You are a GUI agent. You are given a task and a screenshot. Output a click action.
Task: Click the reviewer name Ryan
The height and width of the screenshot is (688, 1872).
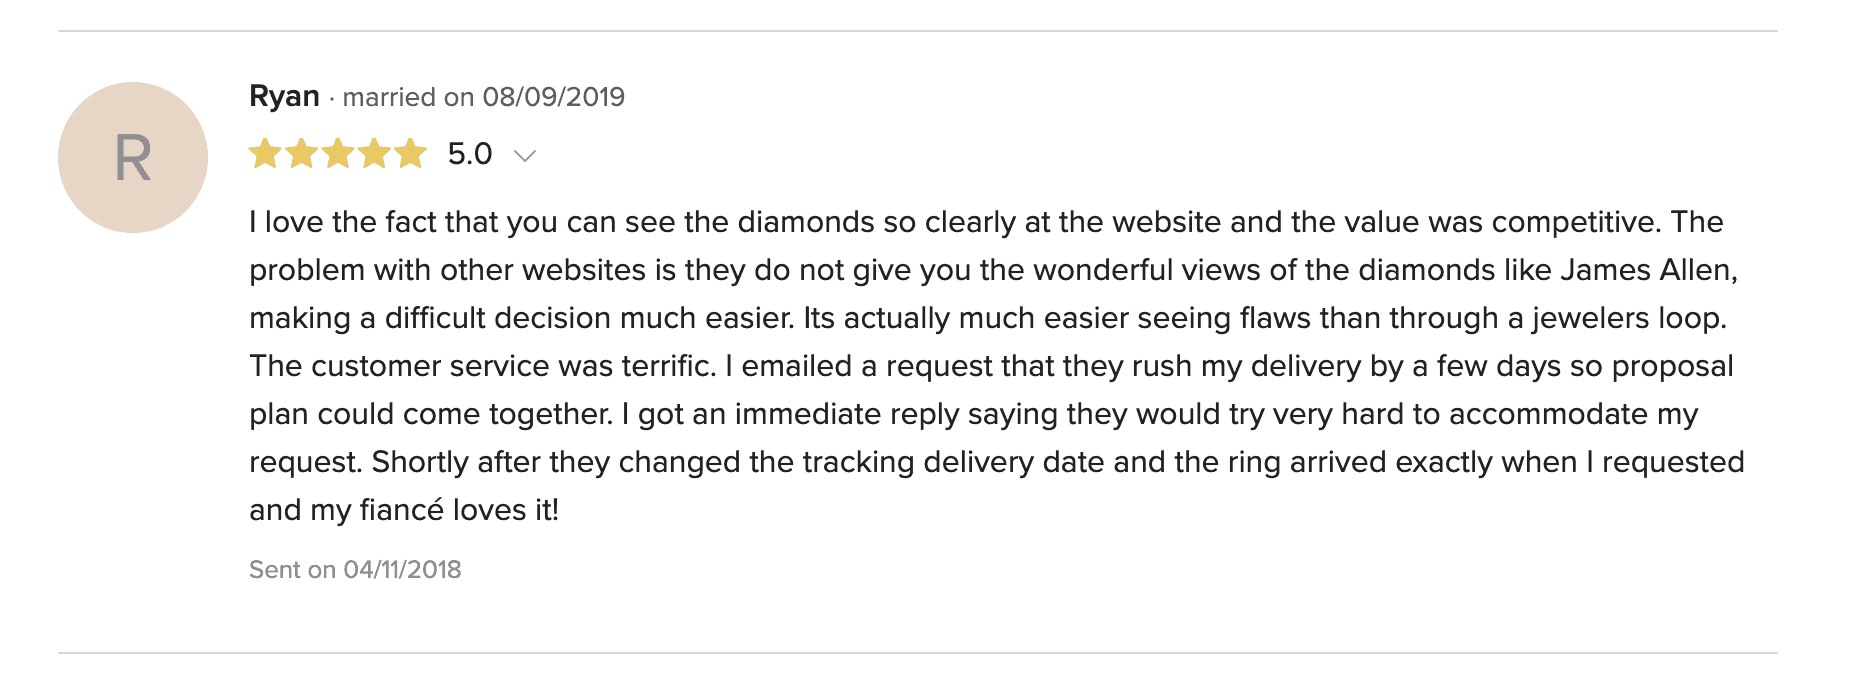pos(285,96)
